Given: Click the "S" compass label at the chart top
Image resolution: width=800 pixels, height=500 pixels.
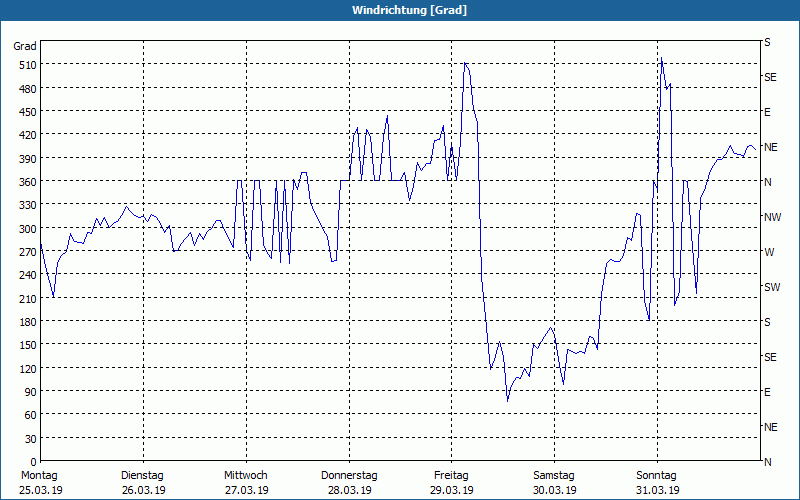Looking at the screenshot, I should 767,42.
